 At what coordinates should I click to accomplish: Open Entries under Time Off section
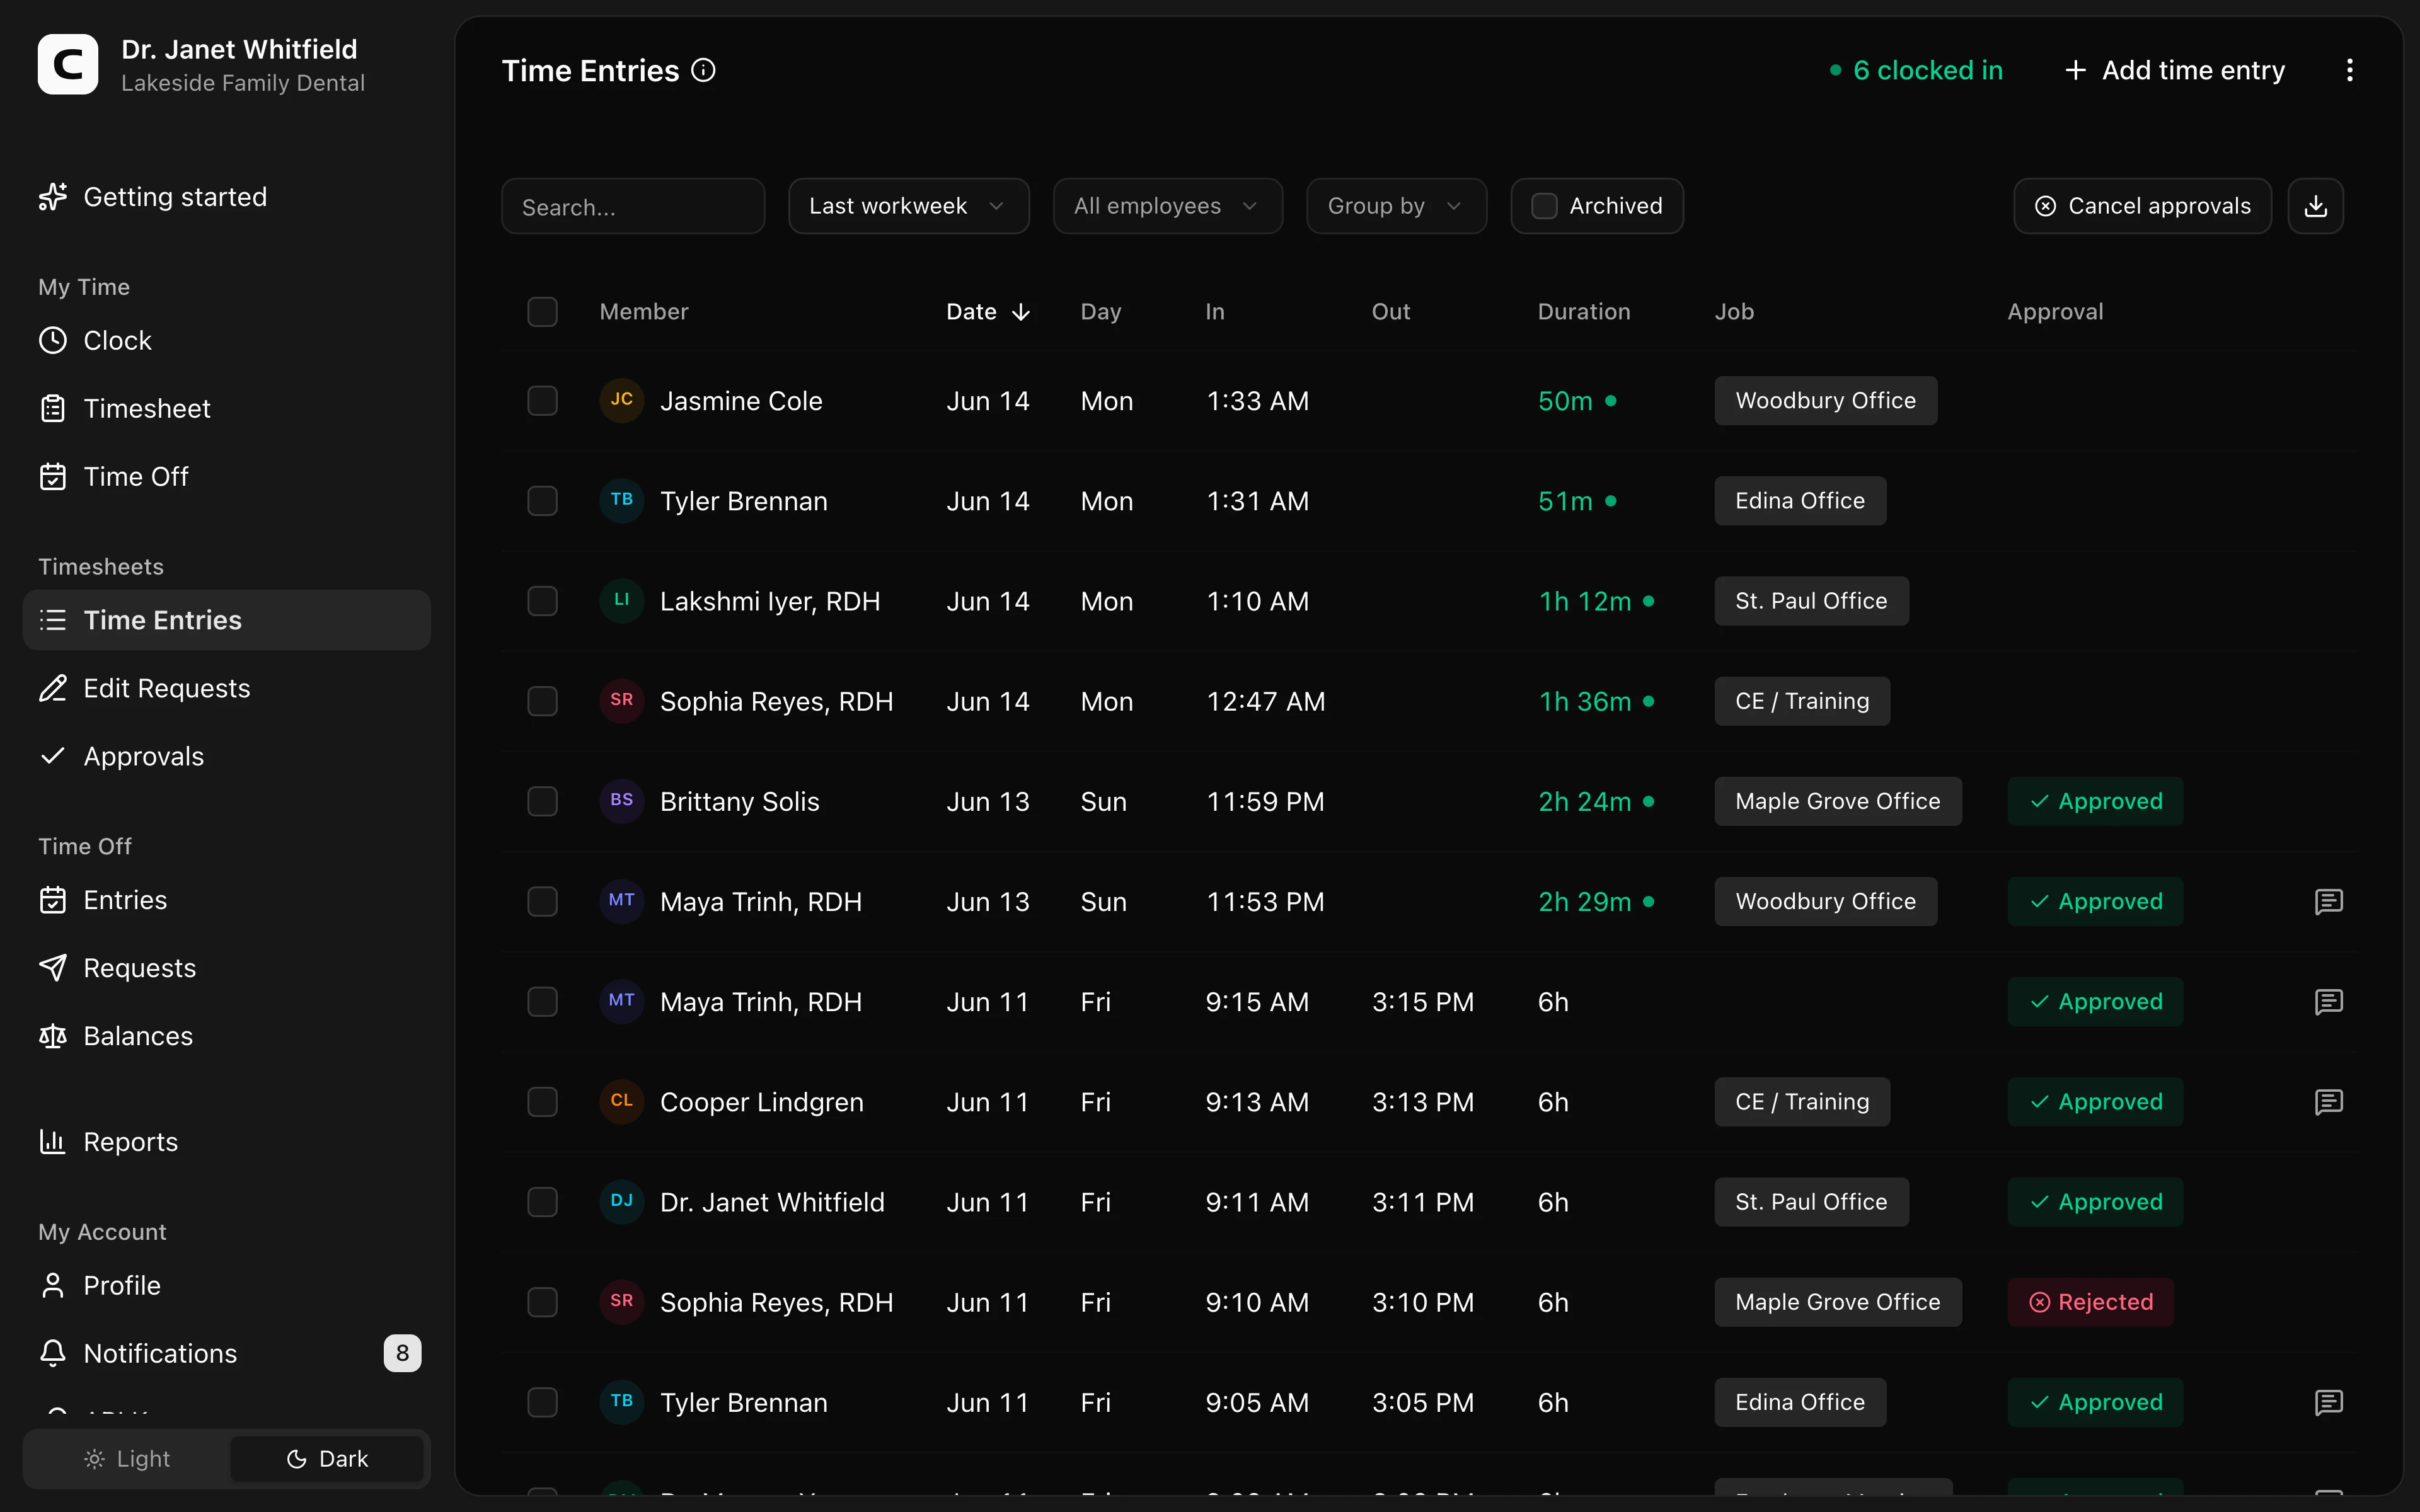click(227, 900)
